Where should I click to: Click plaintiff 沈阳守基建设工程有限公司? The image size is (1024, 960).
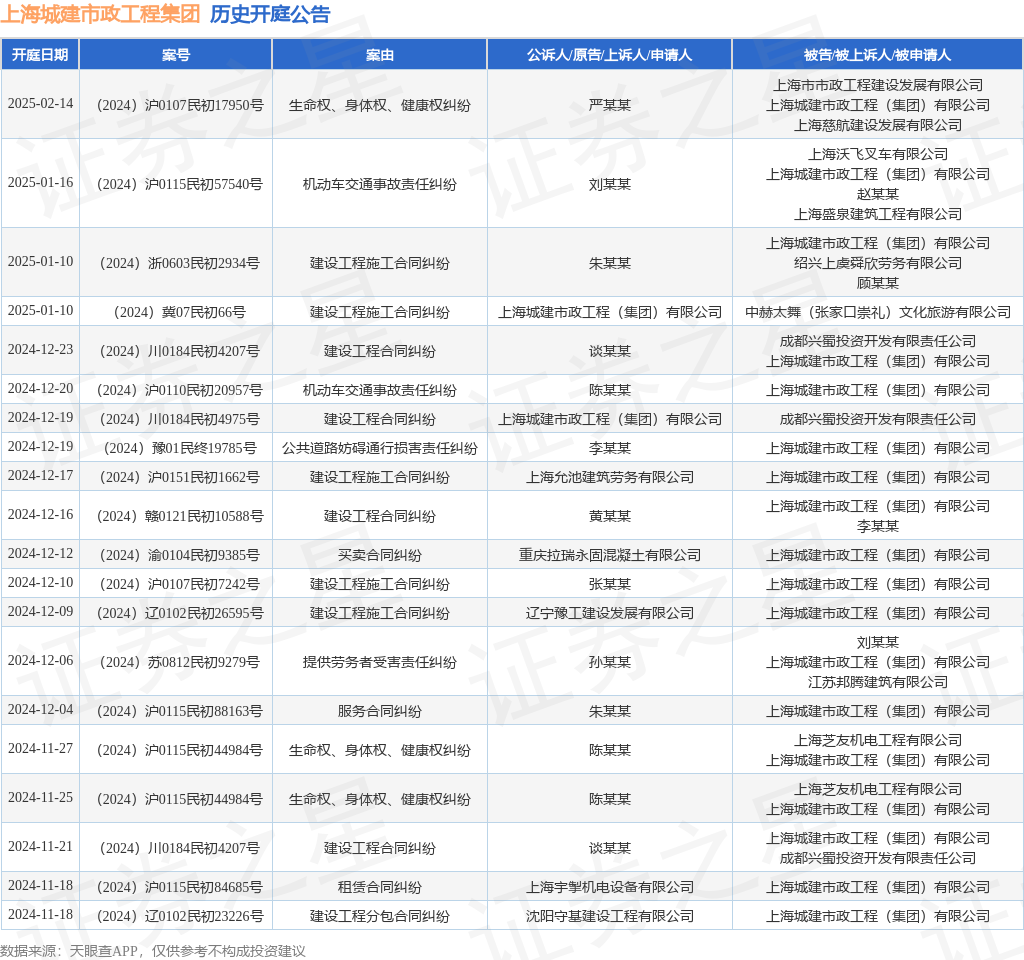pos(610,916)
